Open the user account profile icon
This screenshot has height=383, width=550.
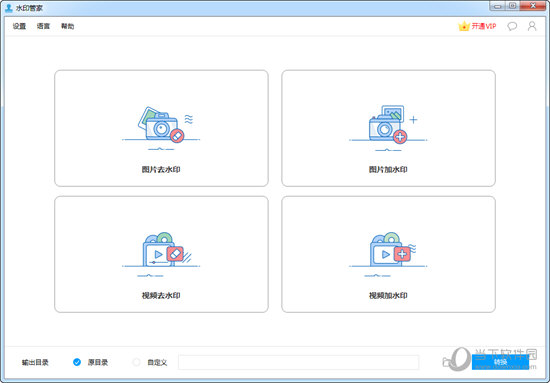(x=532, y=26)
